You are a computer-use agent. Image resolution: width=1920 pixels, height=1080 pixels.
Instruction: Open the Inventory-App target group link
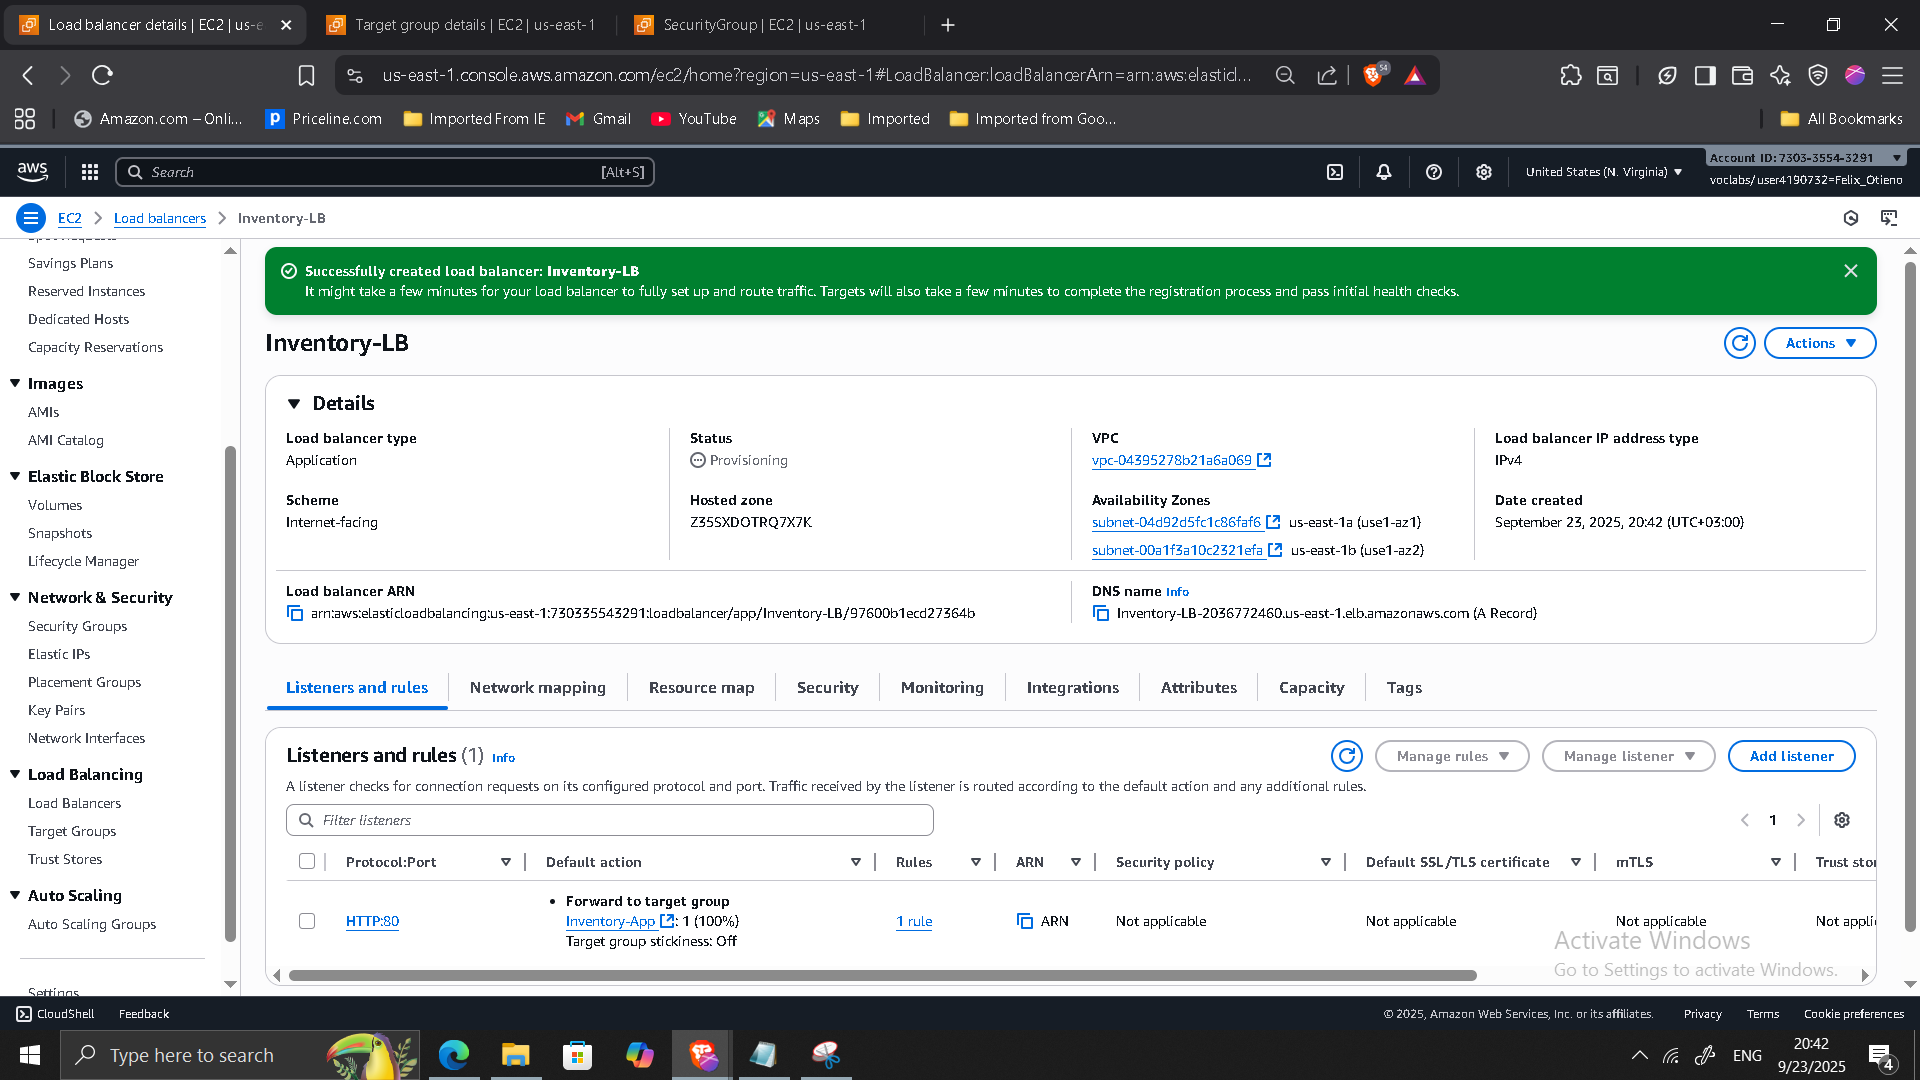610,921
